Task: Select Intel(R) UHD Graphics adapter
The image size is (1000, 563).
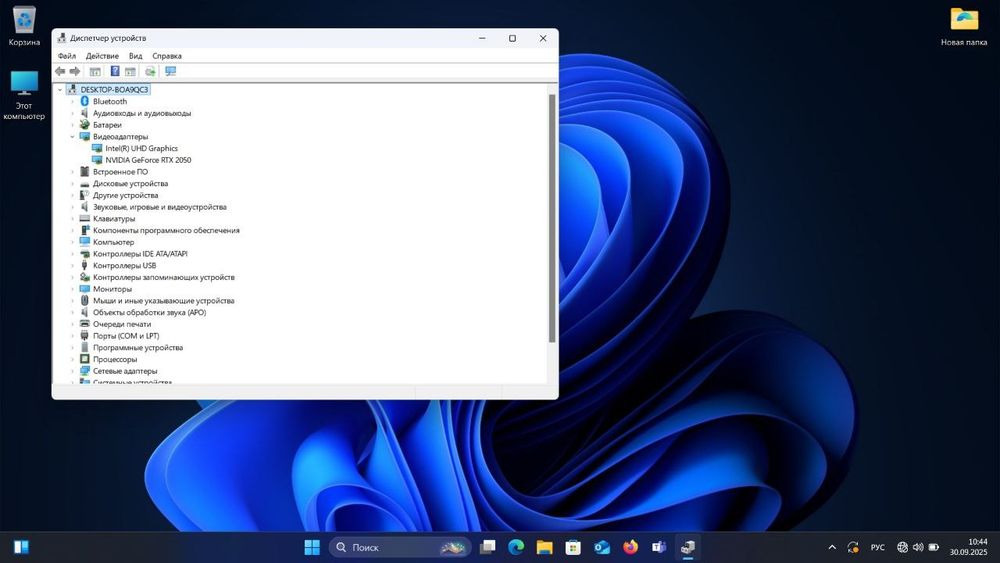Action: click(x=141, y=148)
